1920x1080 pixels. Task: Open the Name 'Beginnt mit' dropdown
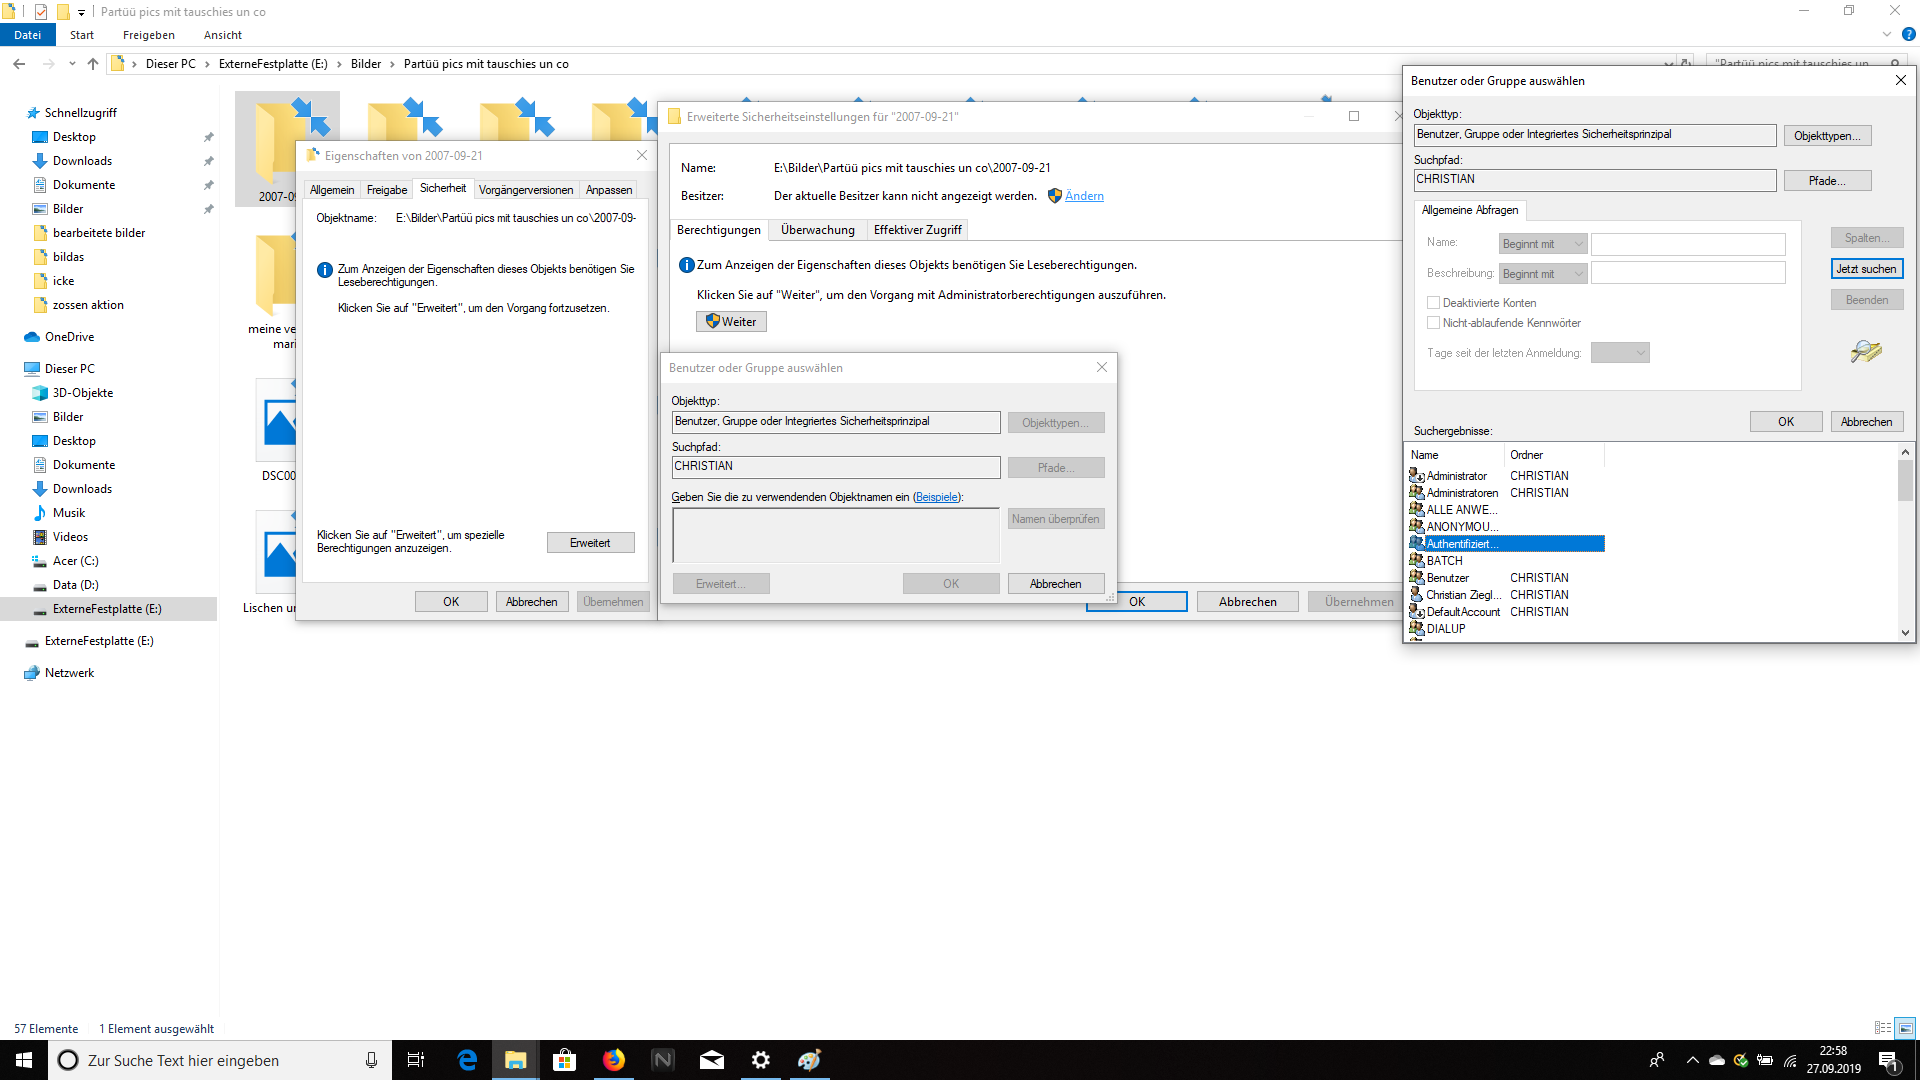[1542, 244]
